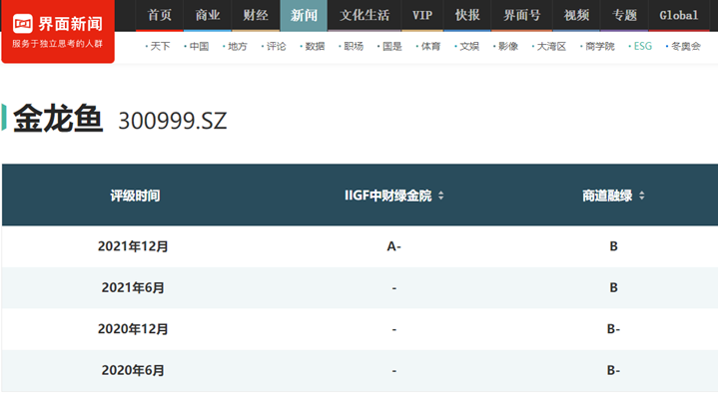Select the 2021年12月 date cell
The height and width of the screenshot is (394, 718).
coord(133,246)
